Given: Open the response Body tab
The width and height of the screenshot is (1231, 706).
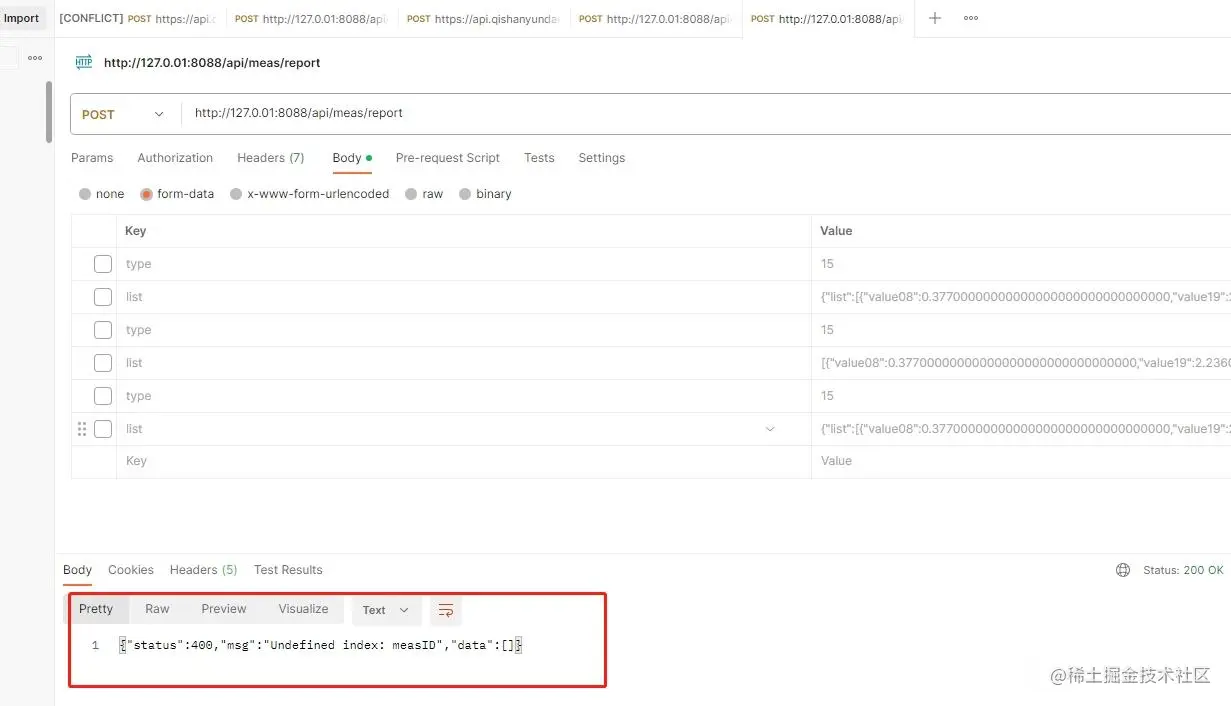Looking at the screenshot, I should (77, 570).
